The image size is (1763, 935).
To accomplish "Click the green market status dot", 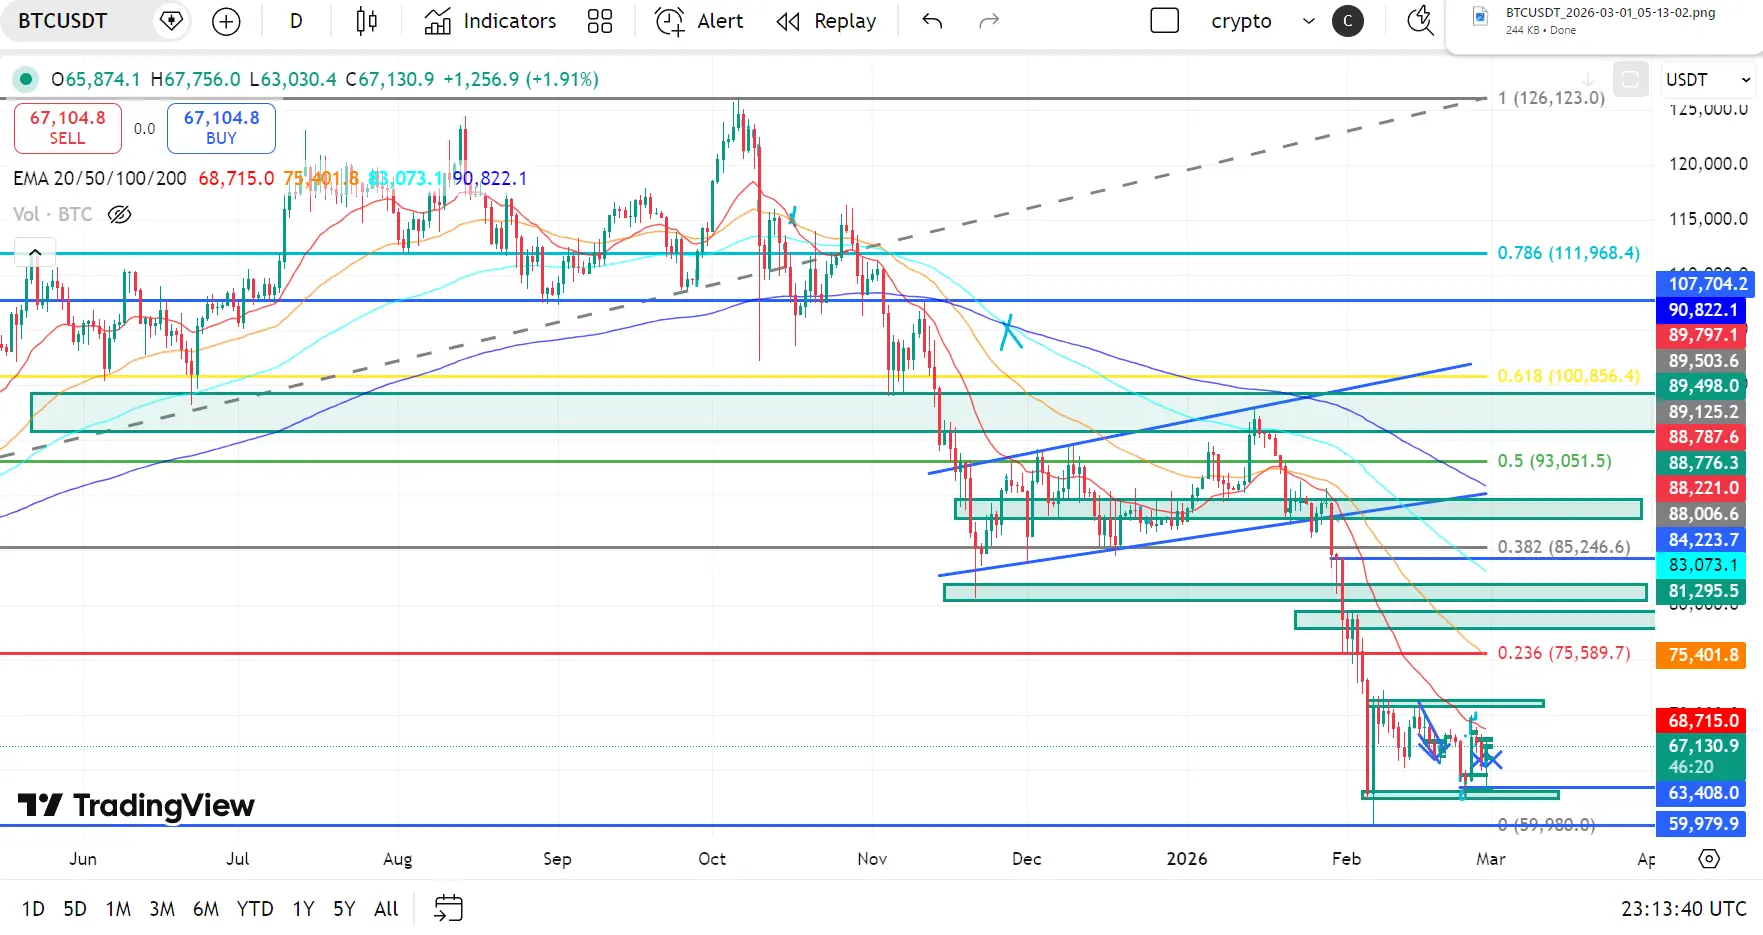I will click(x=26, y=79).
